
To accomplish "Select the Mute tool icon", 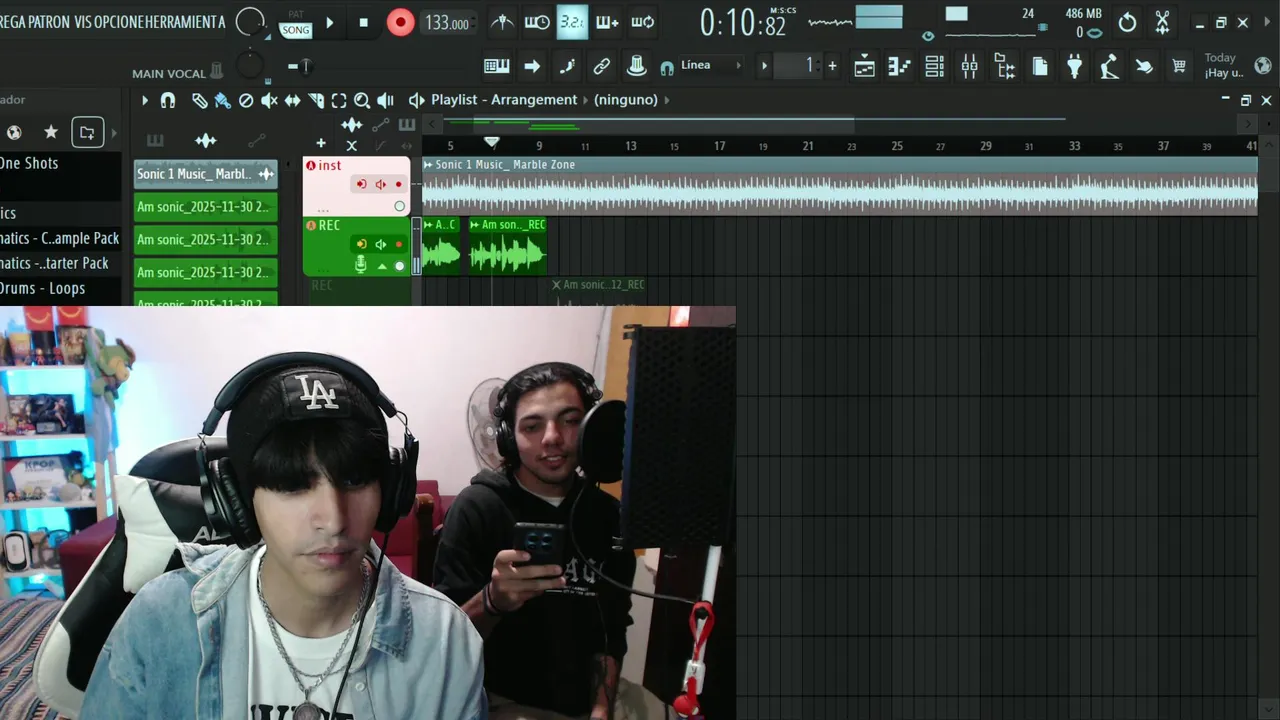I will click(269, 100).
